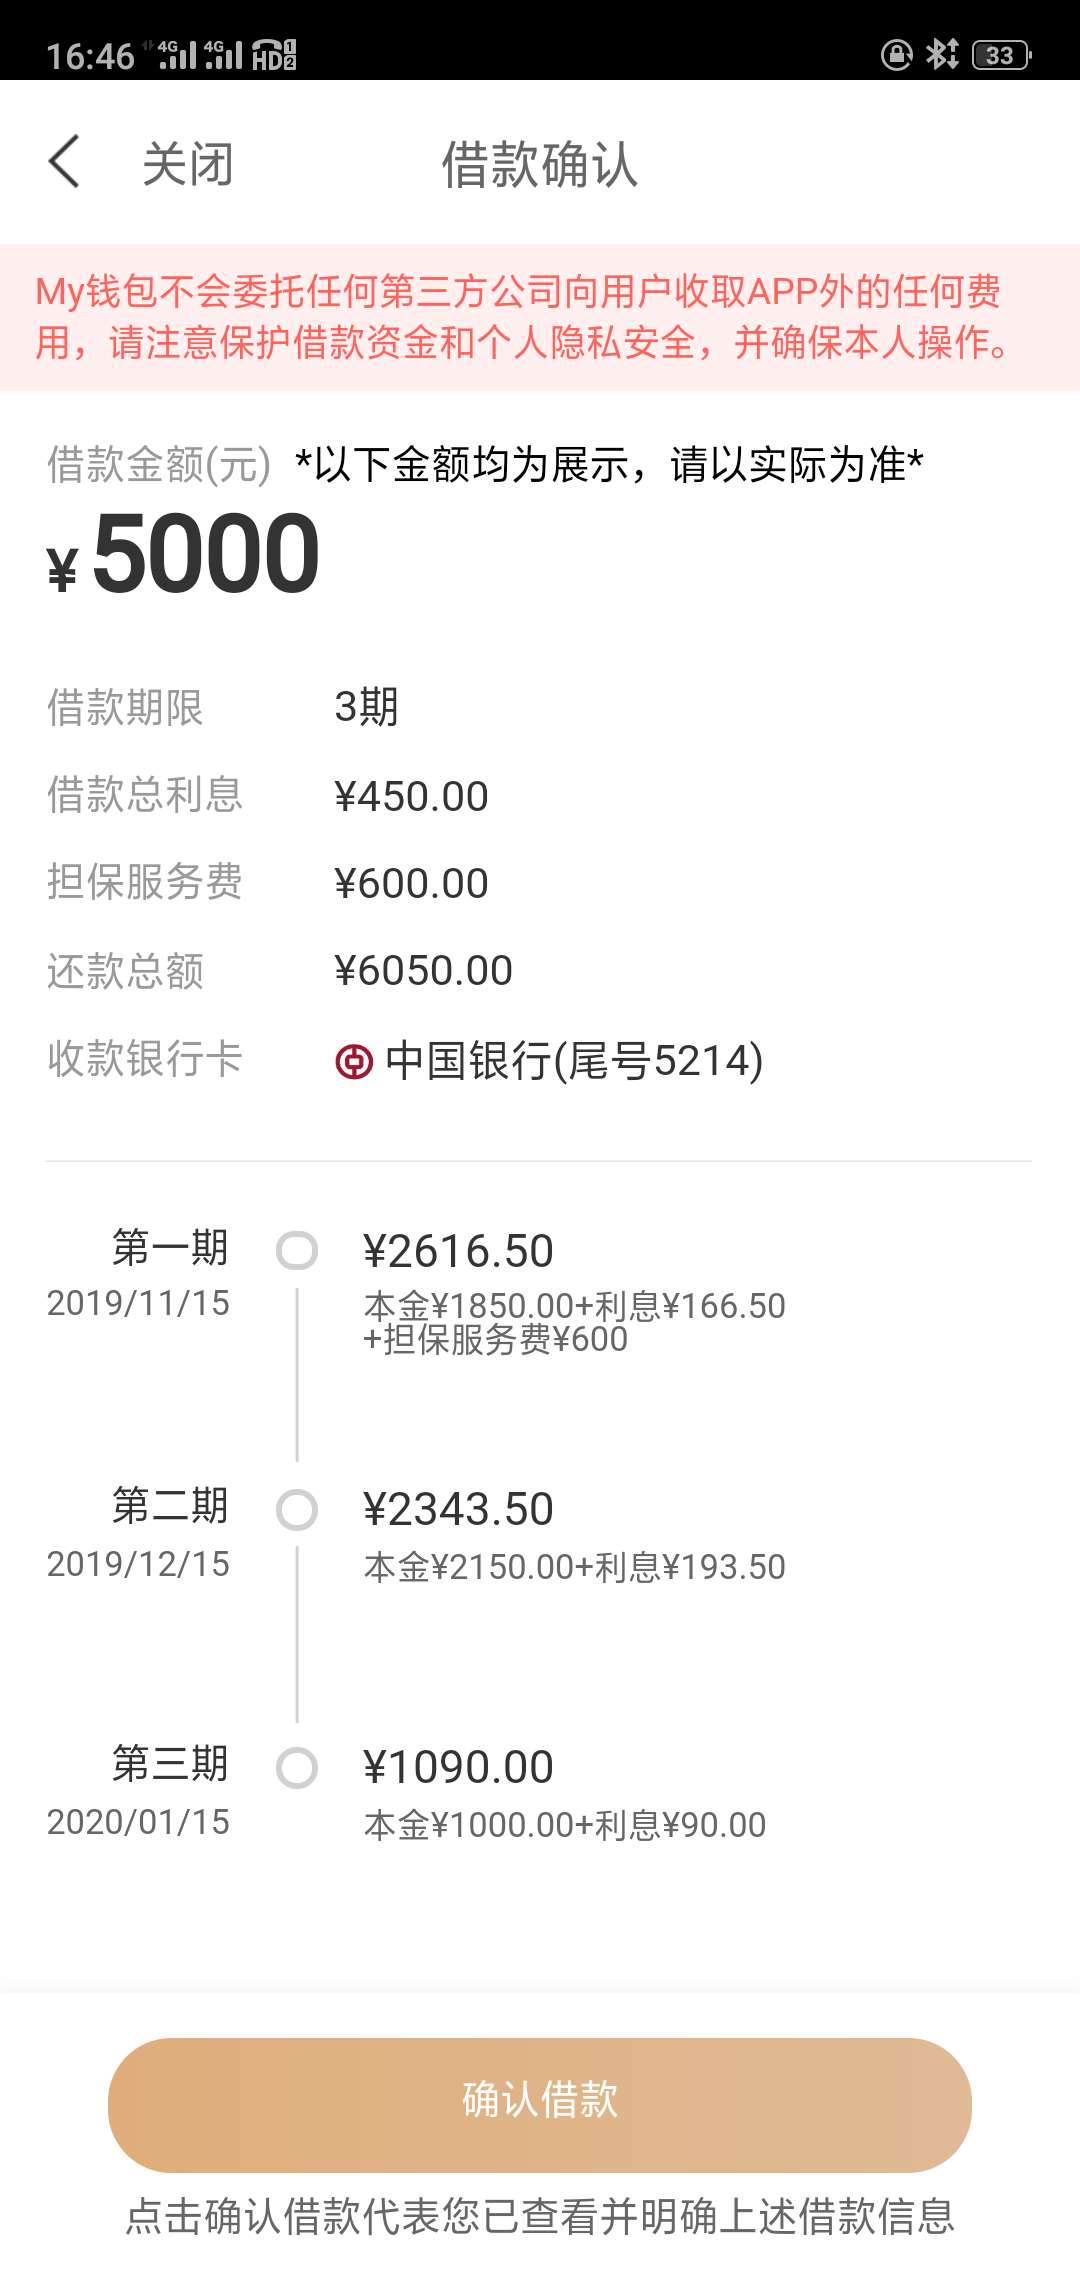Tap the loan amount 5000 field
Image resolution: width=1080 pixels, height=2280 pixels.
click(x=184, y=553)
